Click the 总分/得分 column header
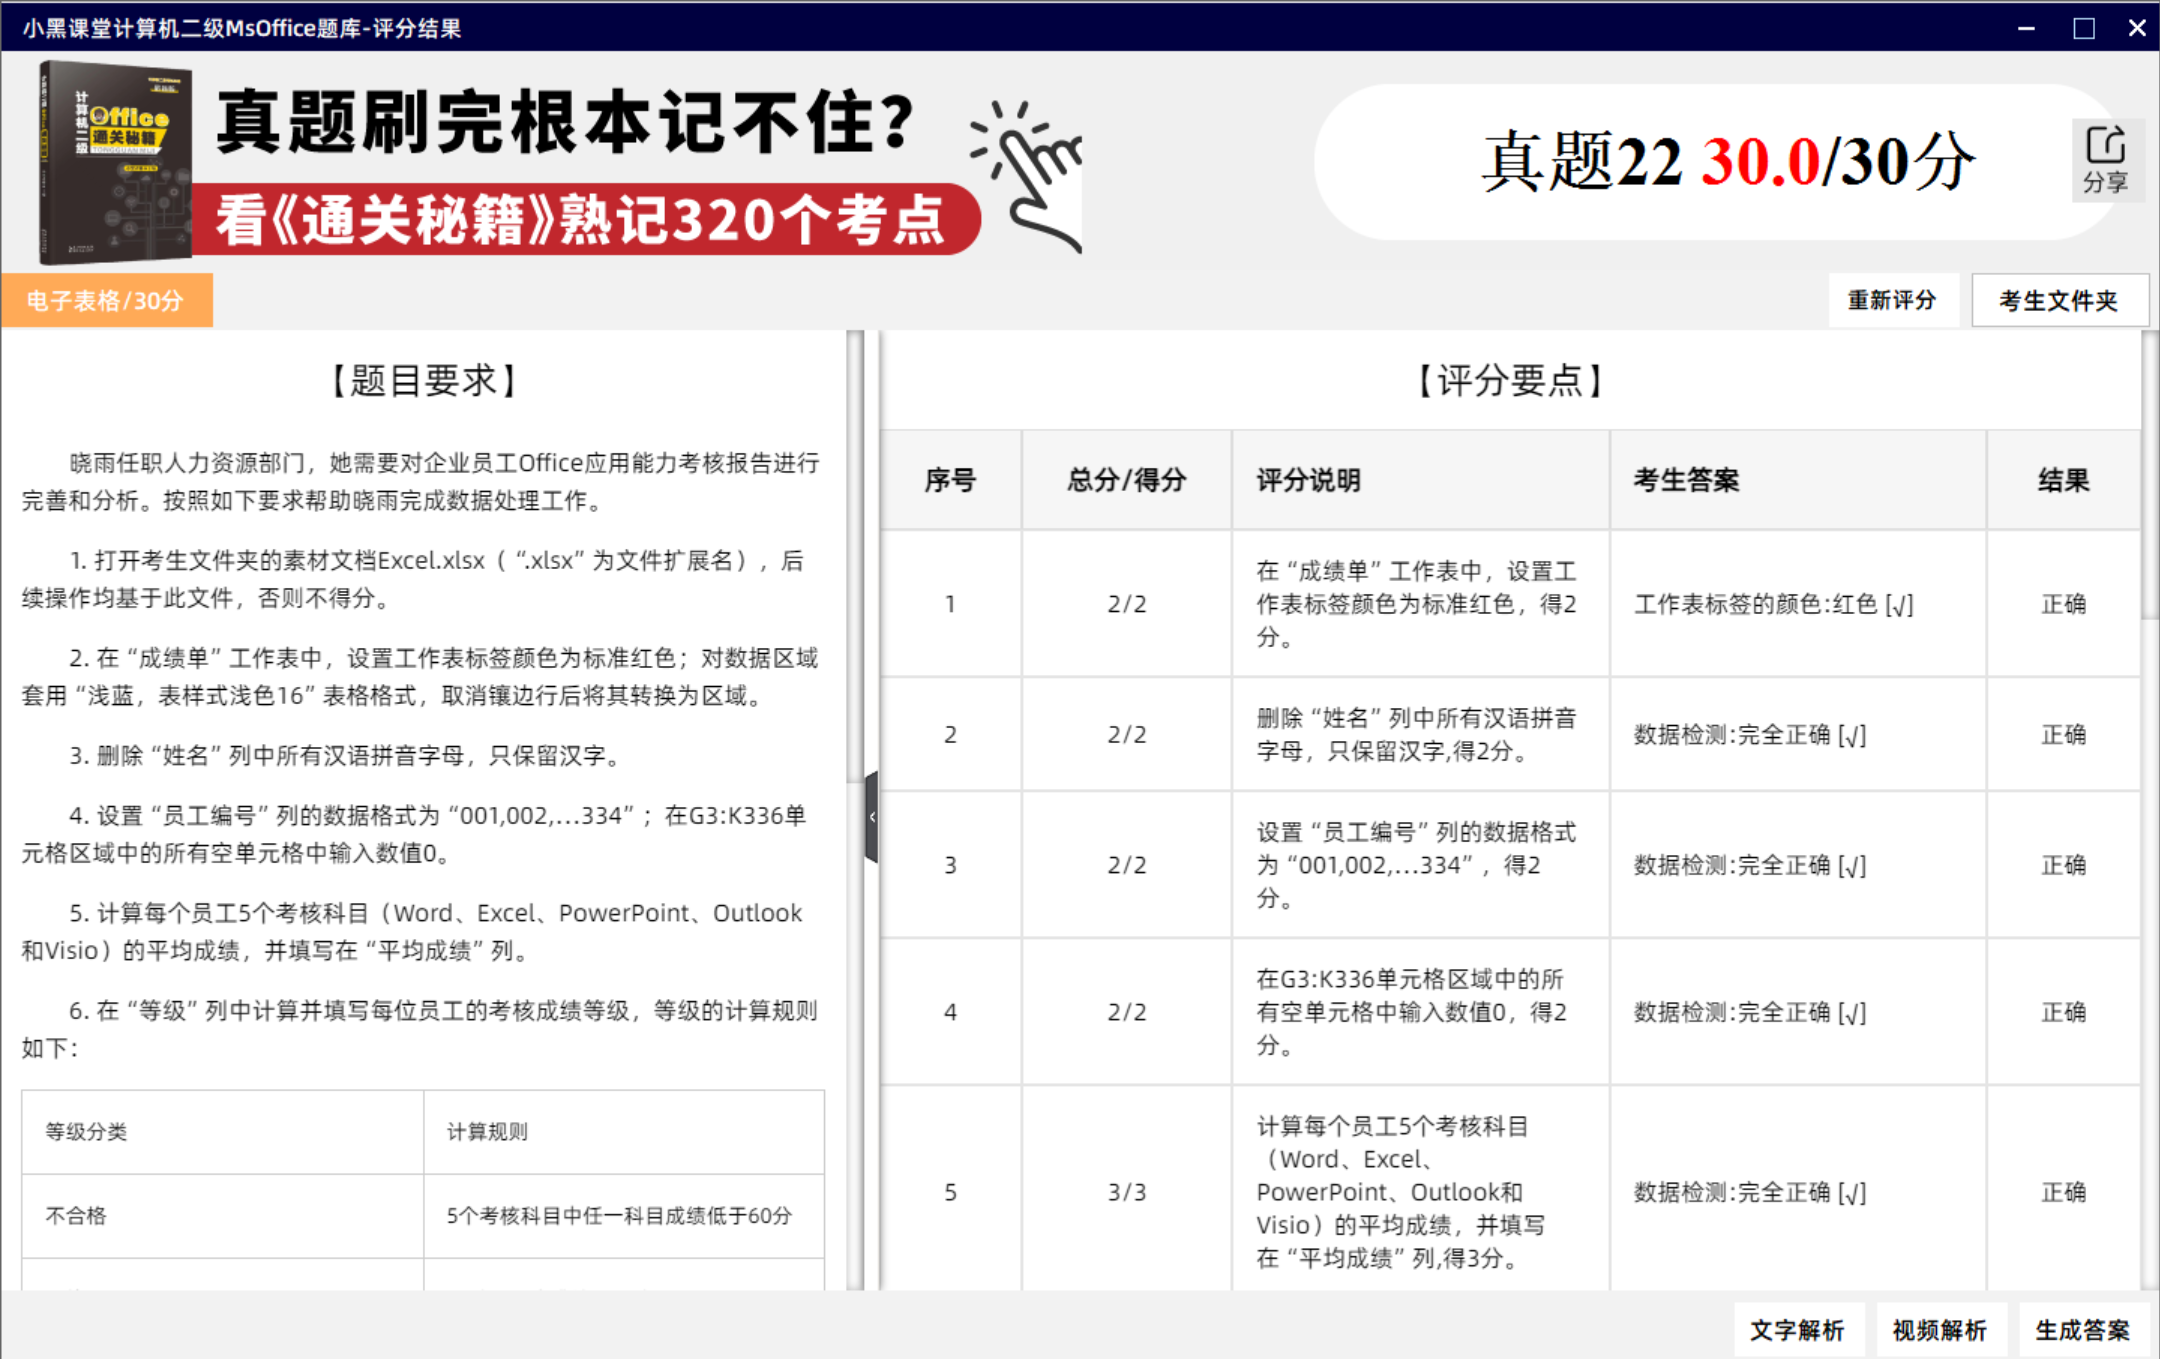 pos(1127,480)
